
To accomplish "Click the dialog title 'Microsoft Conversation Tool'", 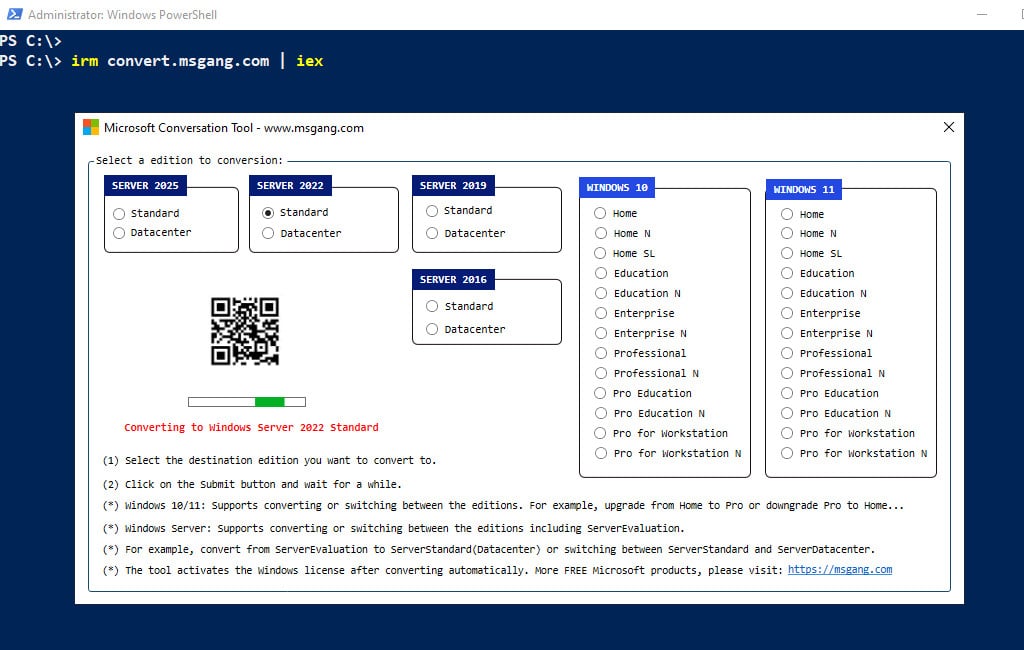I will [178, 127].
